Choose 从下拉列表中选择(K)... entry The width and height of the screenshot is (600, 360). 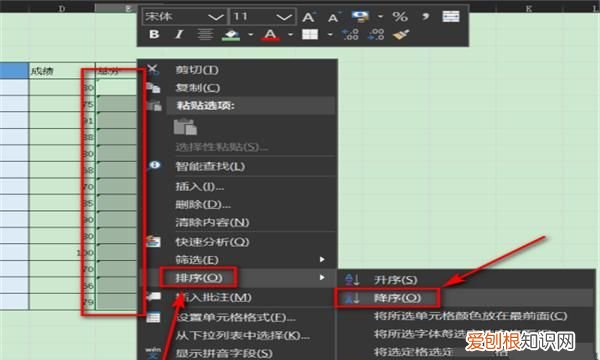[x=243, y=336]
